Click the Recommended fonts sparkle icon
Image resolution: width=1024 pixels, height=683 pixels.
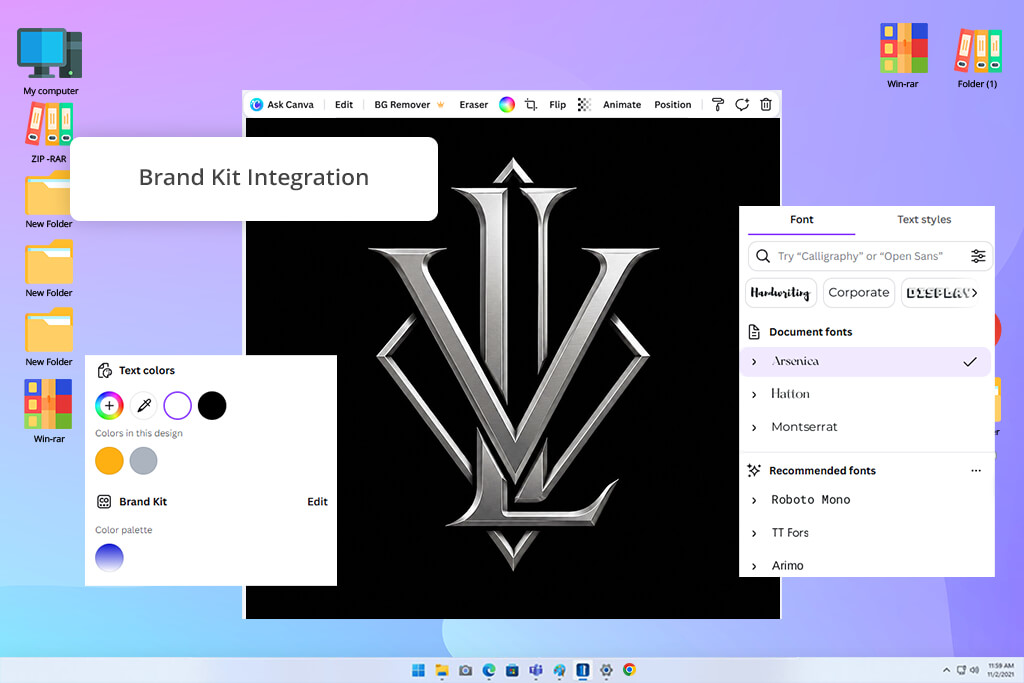tap(754, 471)
